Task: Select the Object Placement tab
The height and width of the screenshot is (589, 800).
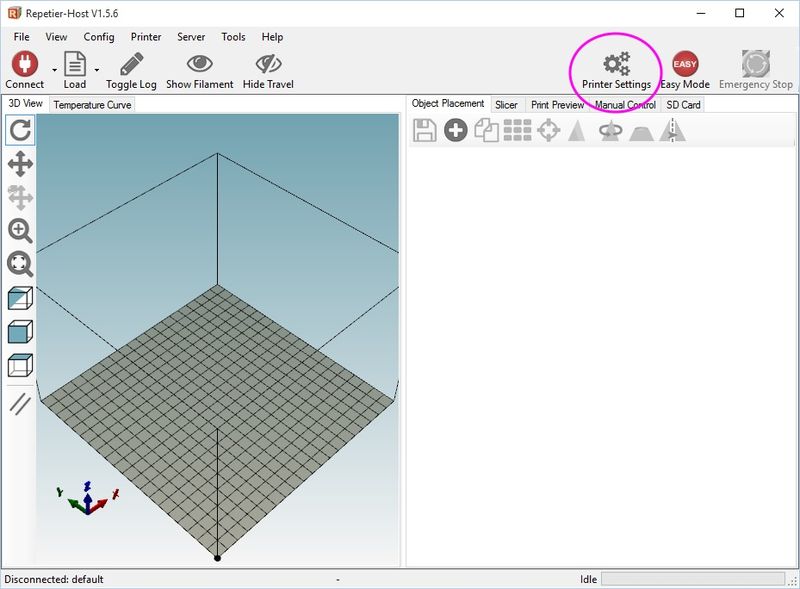Action: click(448, 104)
